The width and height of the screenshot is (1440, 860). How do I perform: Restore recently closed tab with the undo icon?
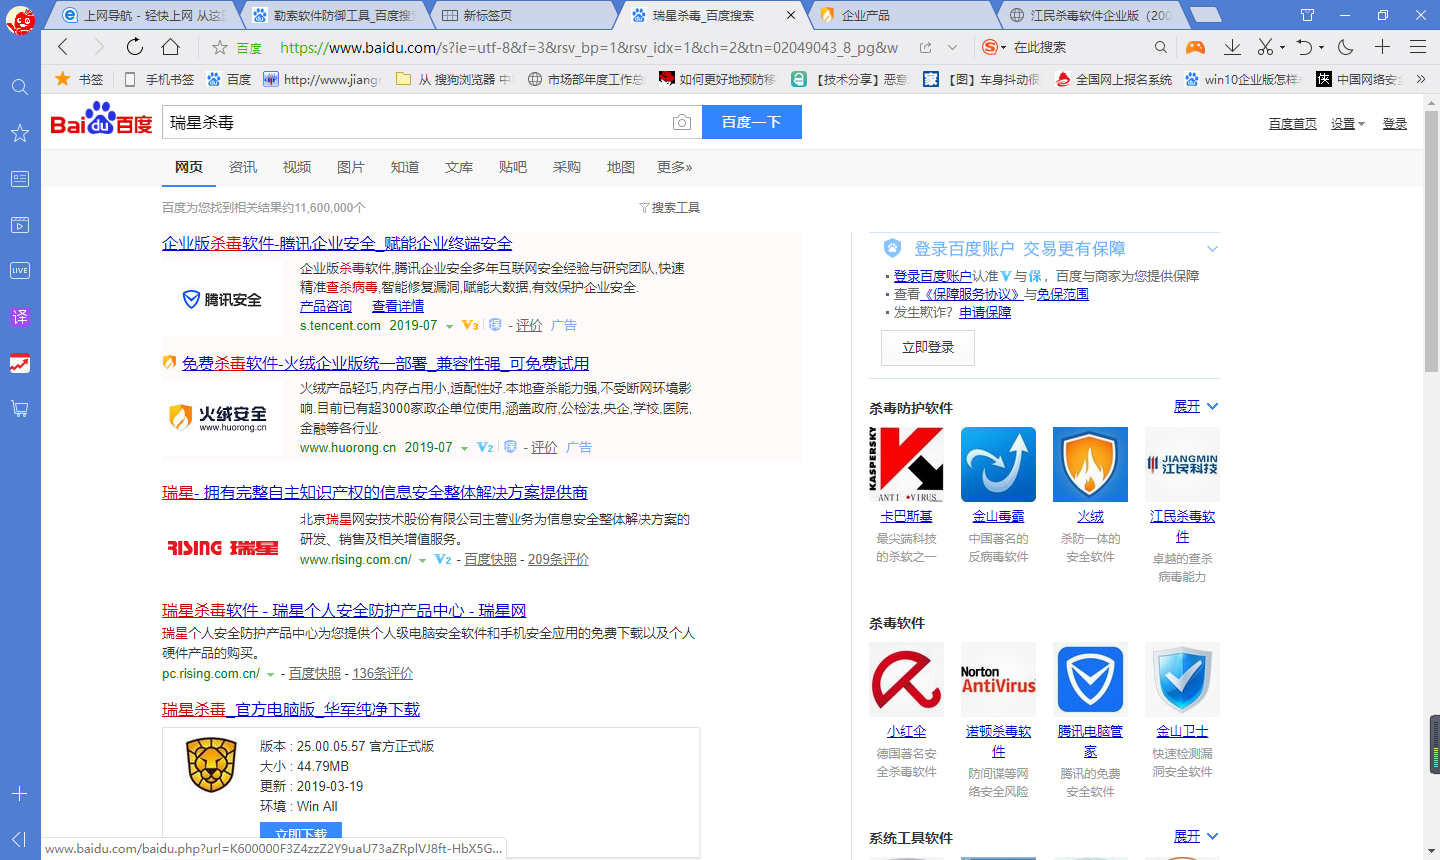click(x=1304, y=47)
